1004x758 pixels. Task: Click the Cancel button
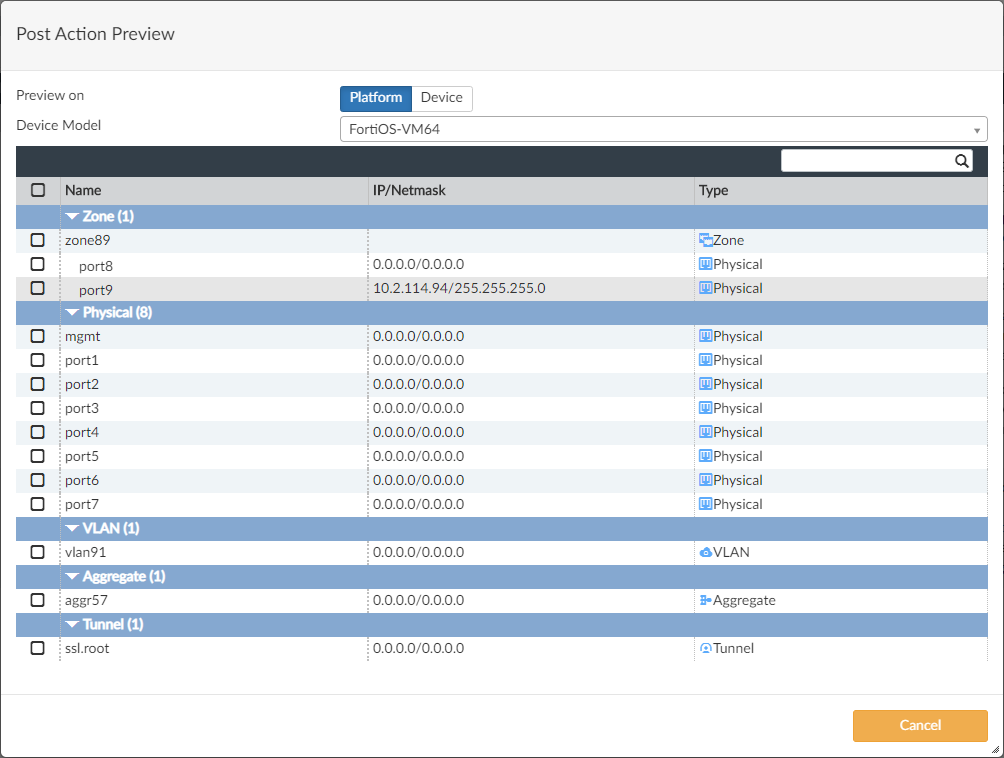click(x=919, y=725)
